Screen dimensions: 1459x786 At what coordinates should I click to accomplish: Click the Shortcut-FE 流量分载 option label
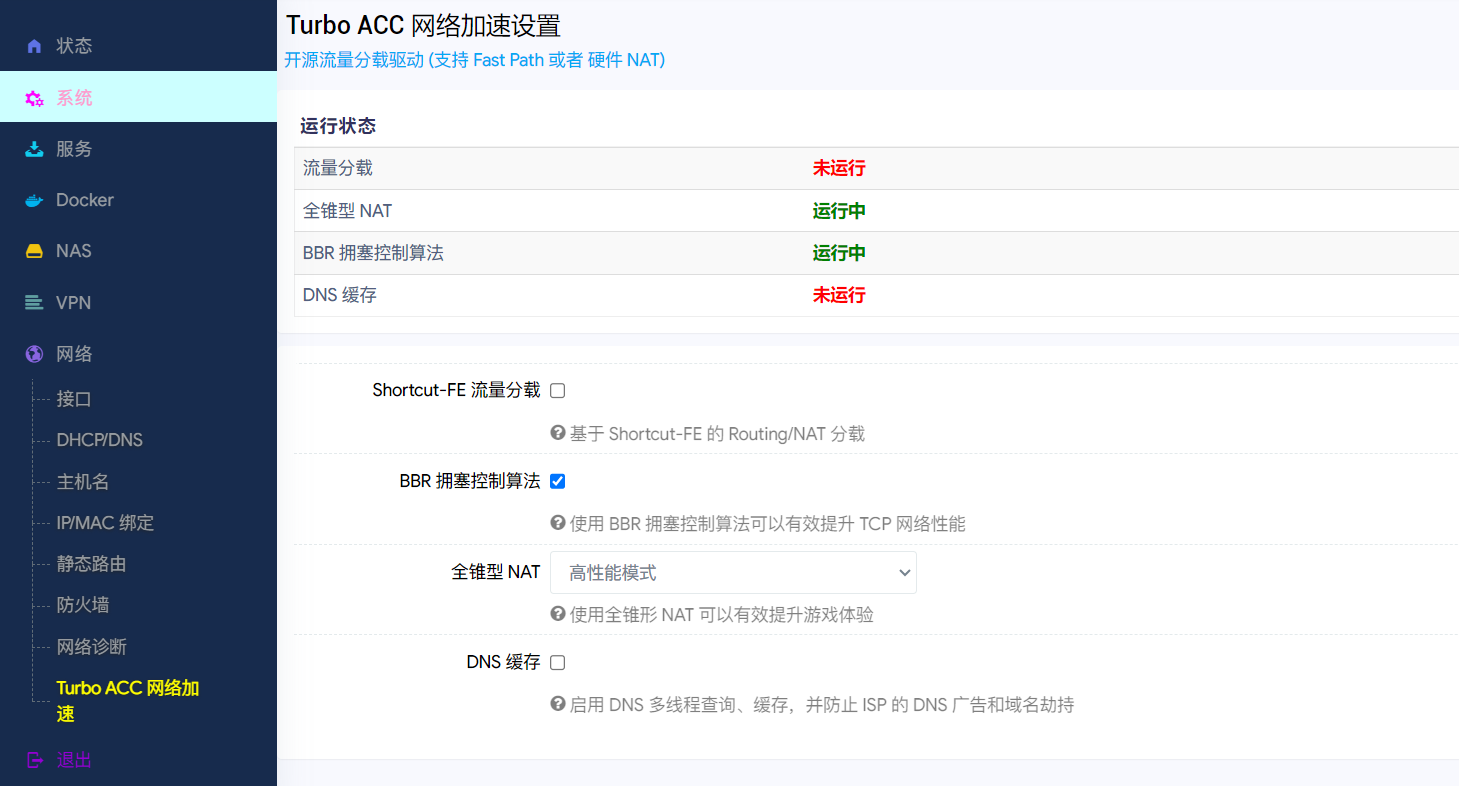pyautogui.click(x=456, y=390)
